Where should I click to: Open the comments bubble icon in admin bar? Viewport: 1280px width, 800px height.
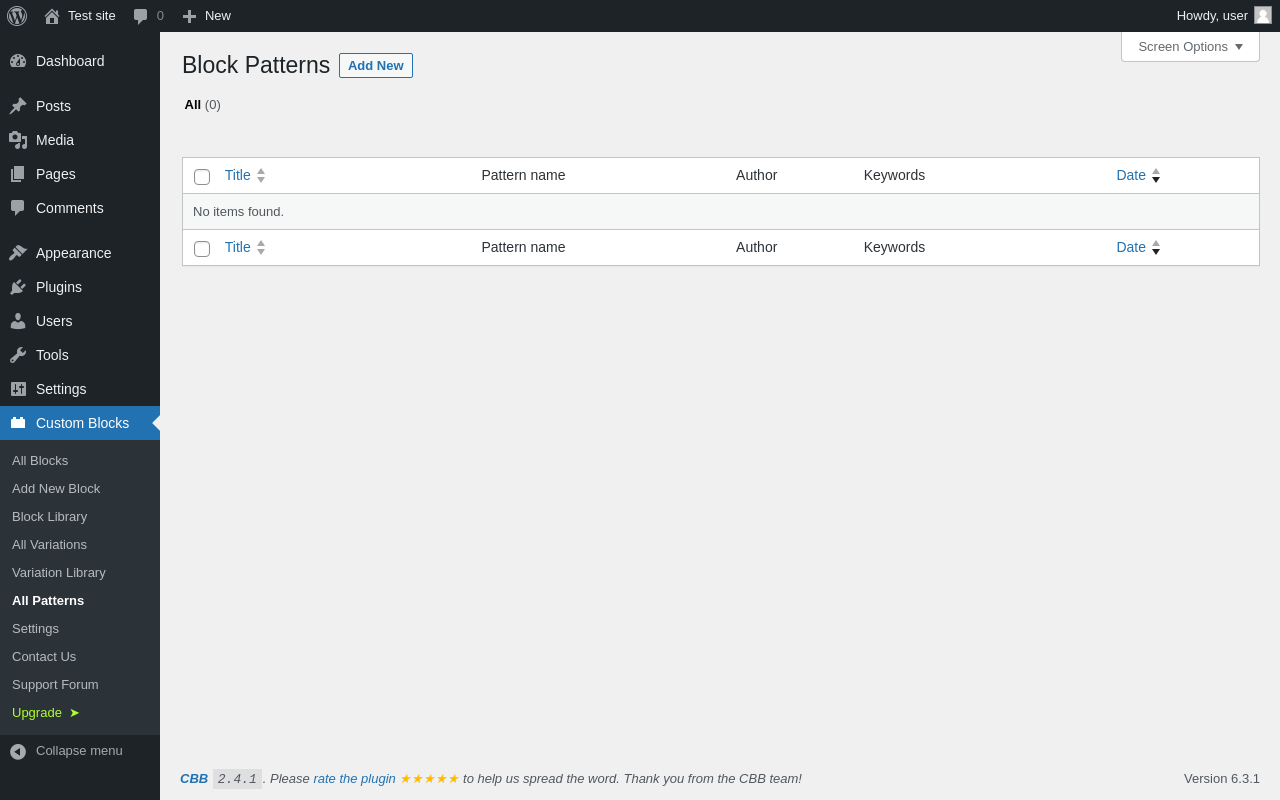140,16
